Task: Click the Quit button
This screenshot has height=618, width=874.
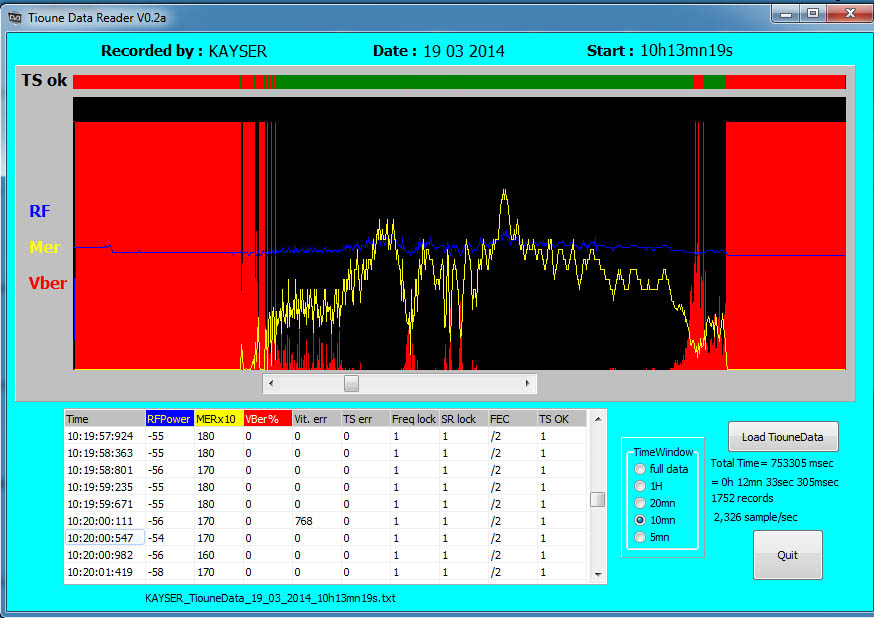Action: [787, 555]
